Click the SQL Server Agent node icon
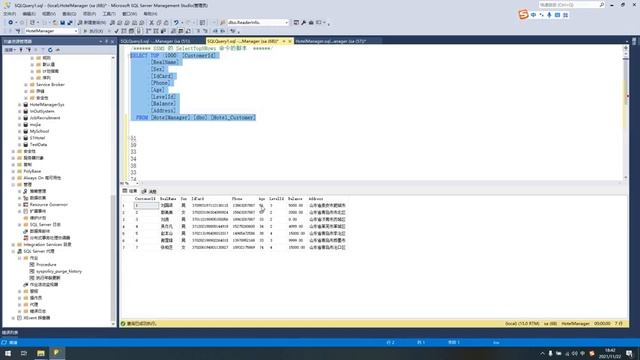 (19, 251)
